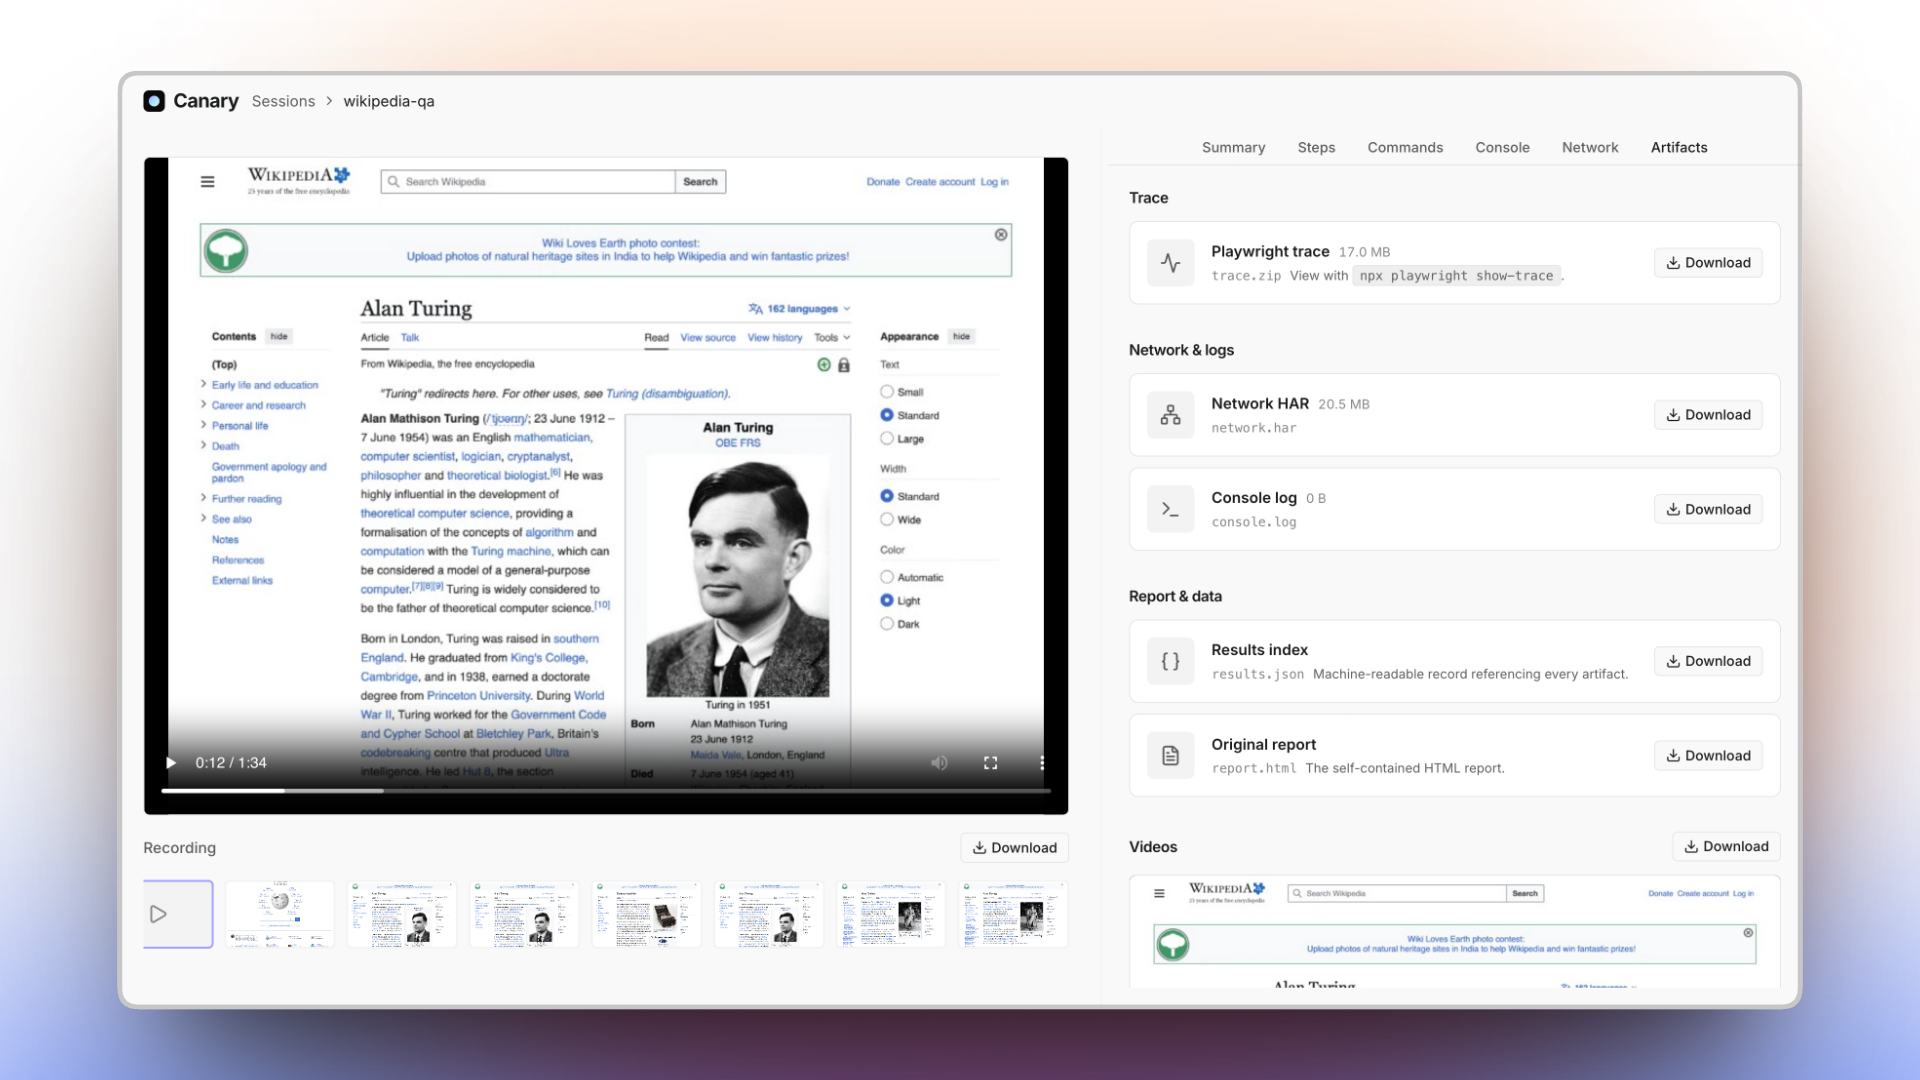Image resolution: width=1920 pixels, height=1080 pixels.
Task: Open the Wikipedia main page thumbnail
Action: (x=280, y=914)
